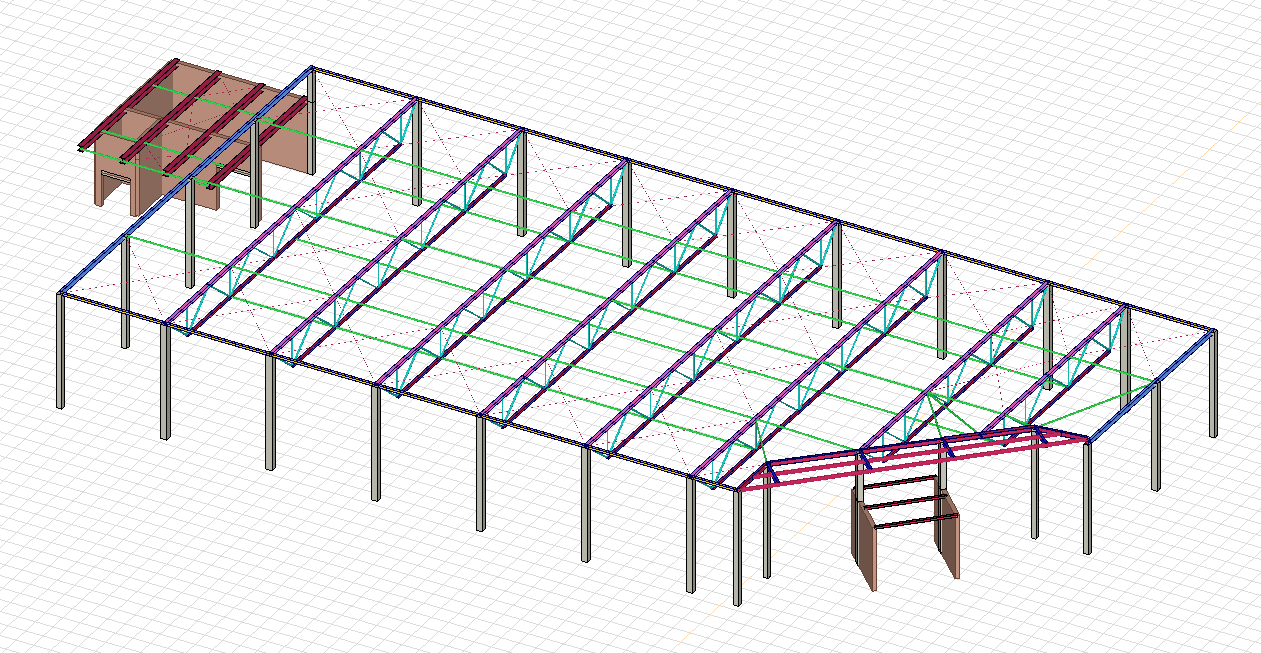Select the leftmost front corner column
Viewport: 1261px width, 653px height.
tap(61, 350)
